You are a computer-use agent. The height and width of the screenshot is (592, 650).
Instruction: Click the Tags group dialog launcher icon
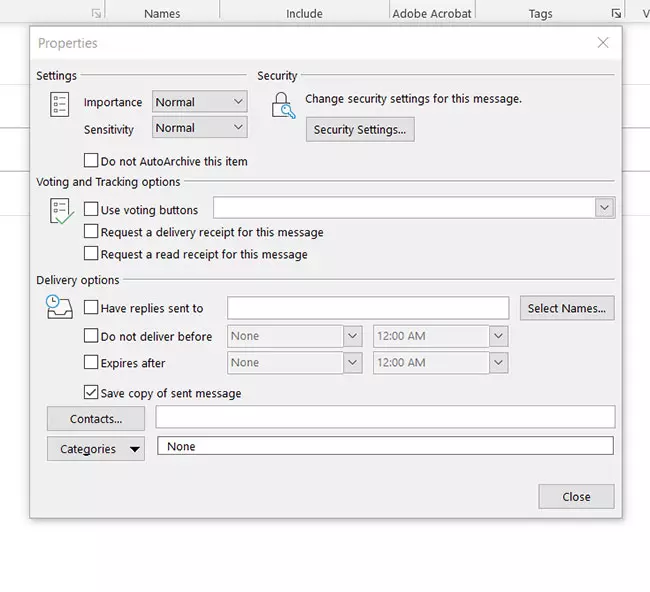coord(616,13)
